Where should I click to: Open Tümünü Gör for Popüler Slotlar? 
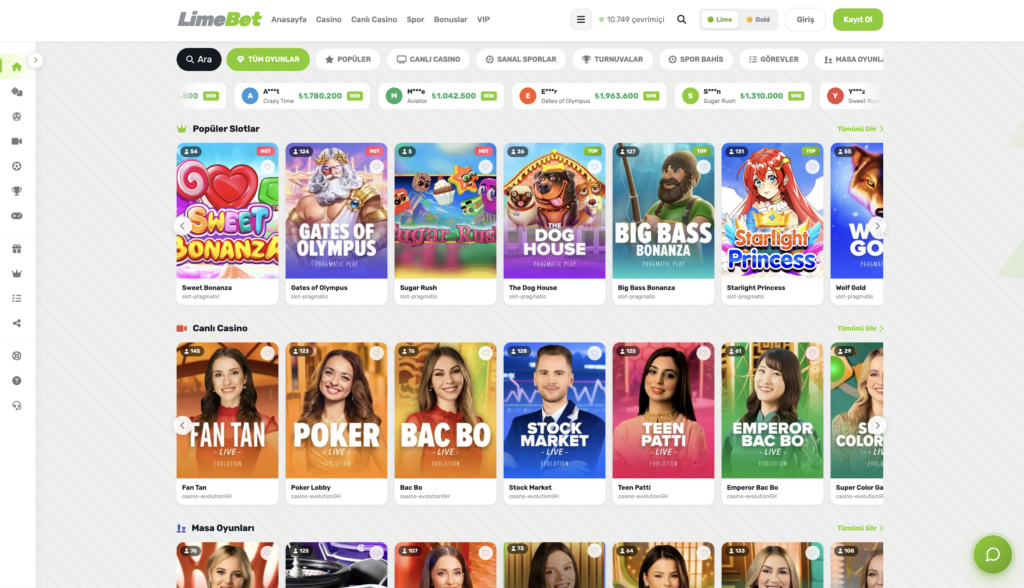pos(859,129)
